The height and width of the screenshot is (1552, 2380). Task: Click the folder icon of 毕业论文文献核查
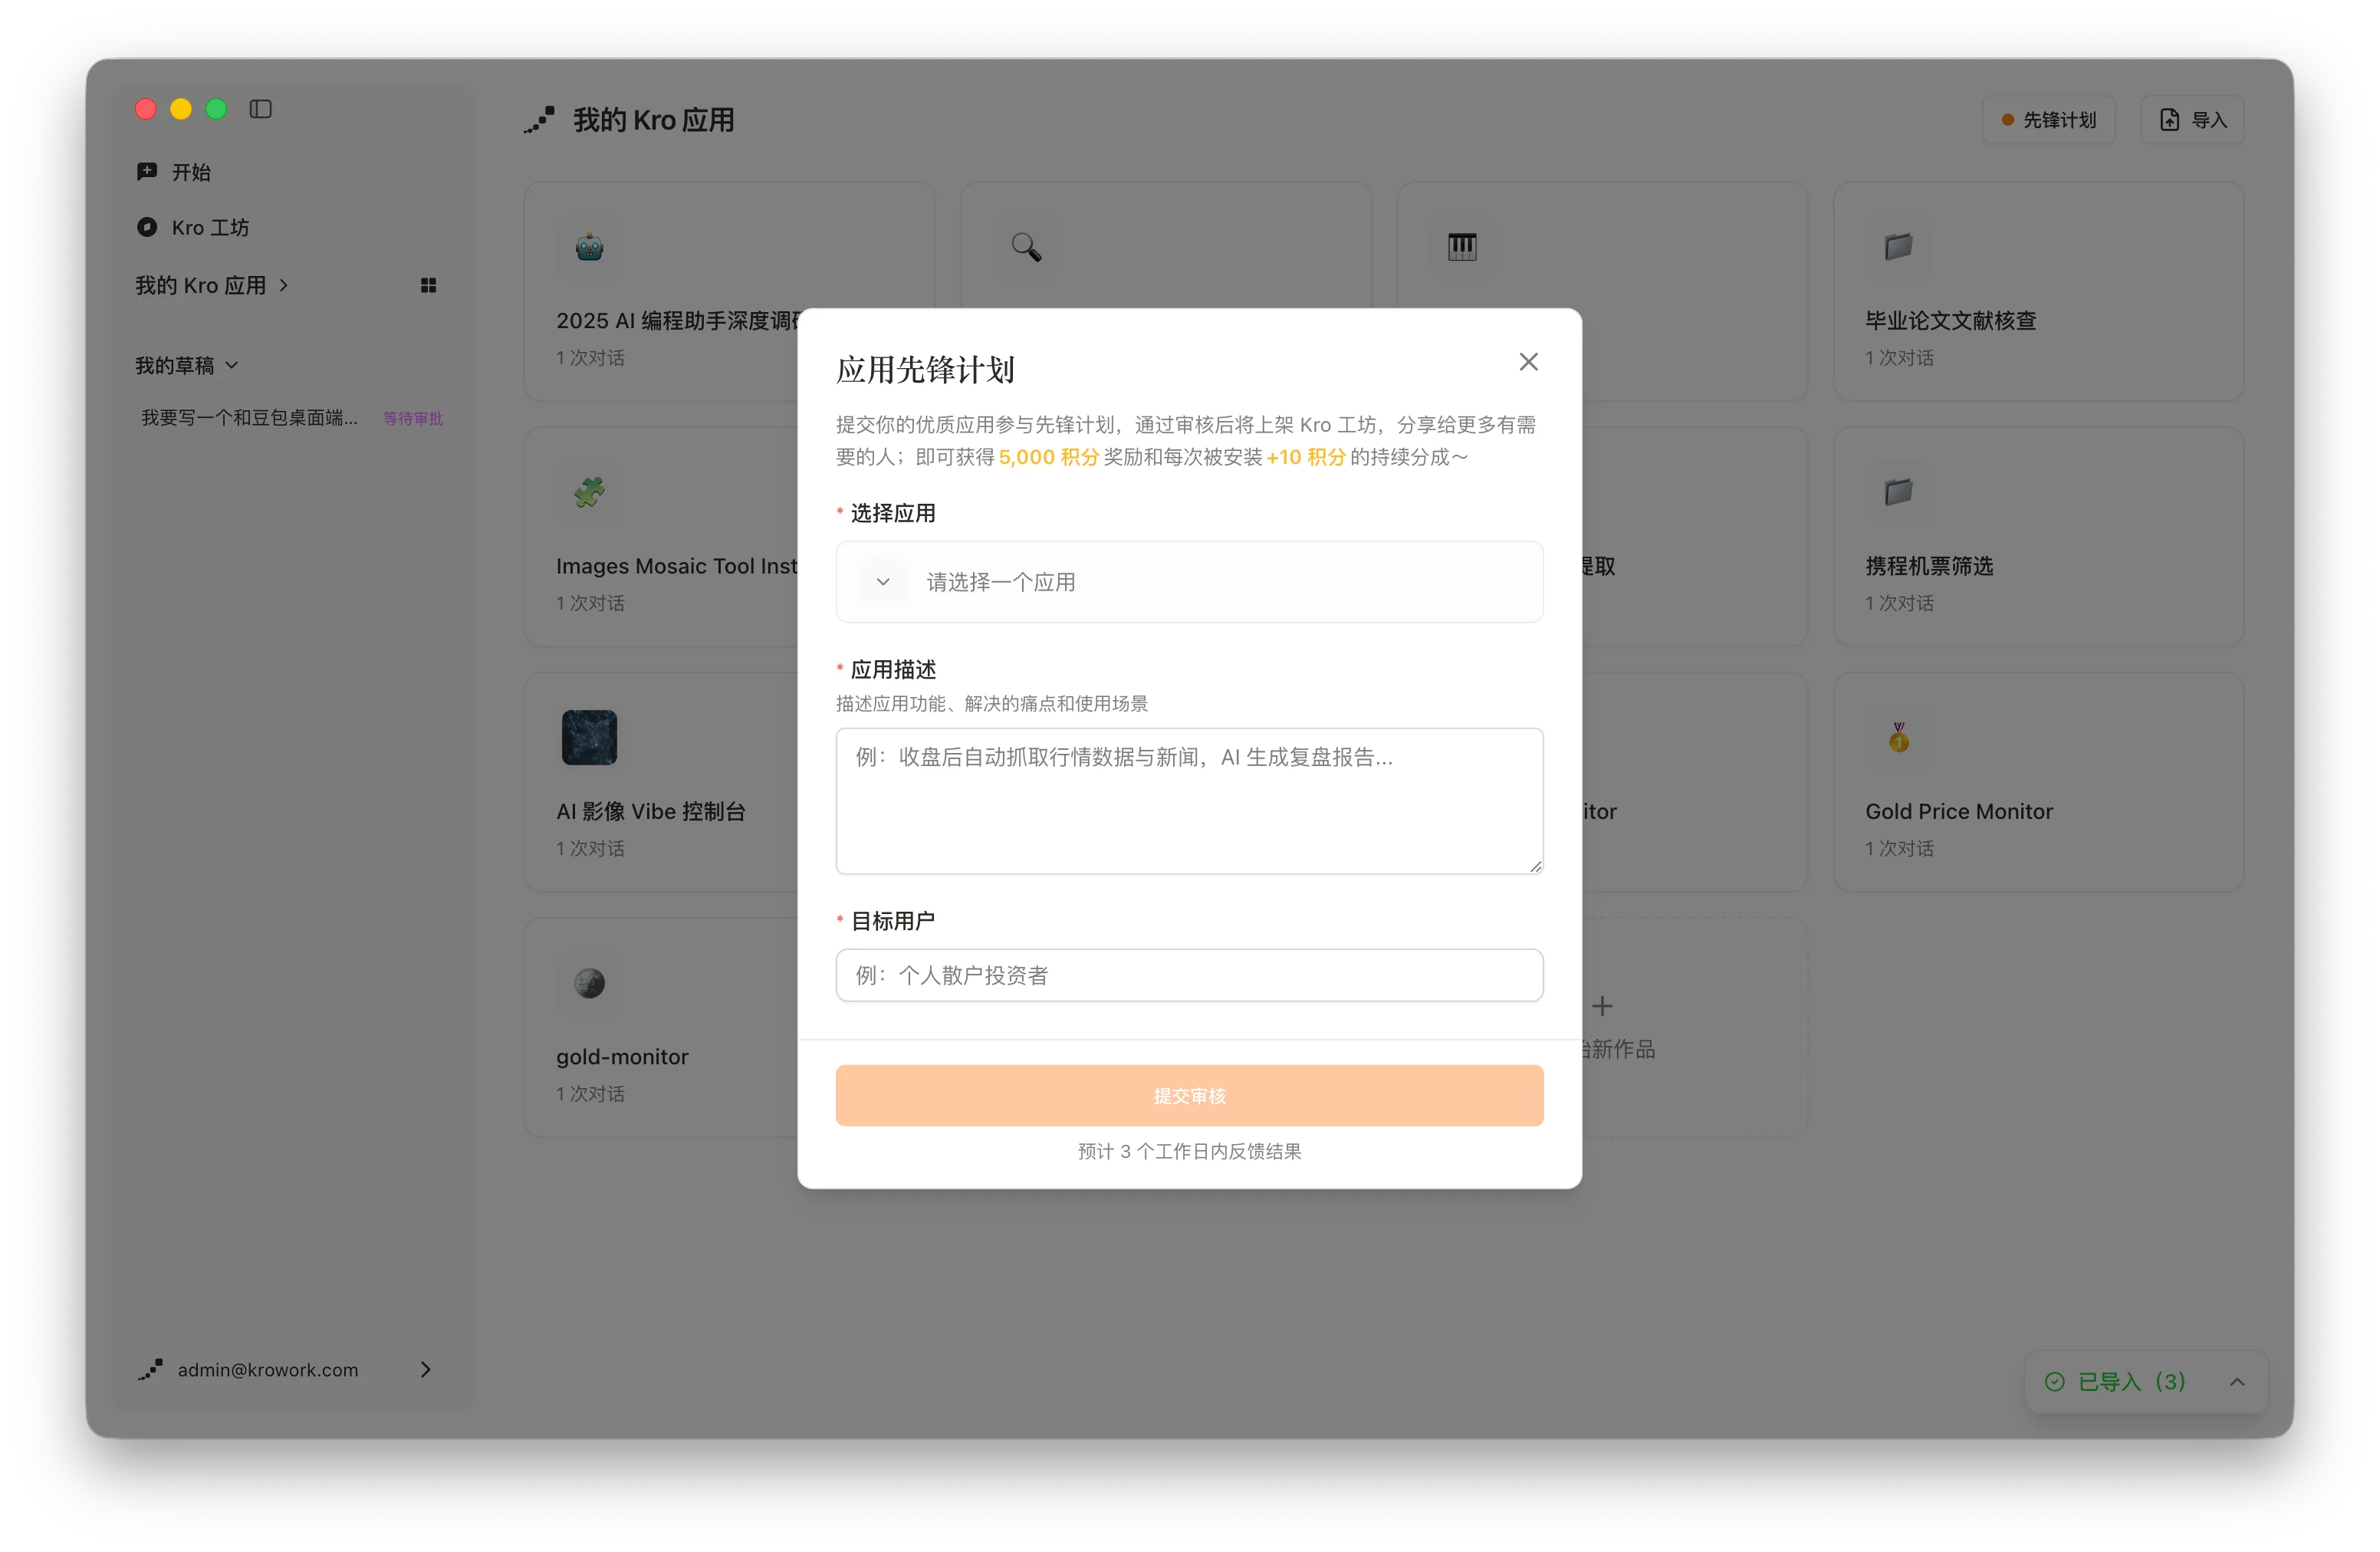coord(1898,247)
